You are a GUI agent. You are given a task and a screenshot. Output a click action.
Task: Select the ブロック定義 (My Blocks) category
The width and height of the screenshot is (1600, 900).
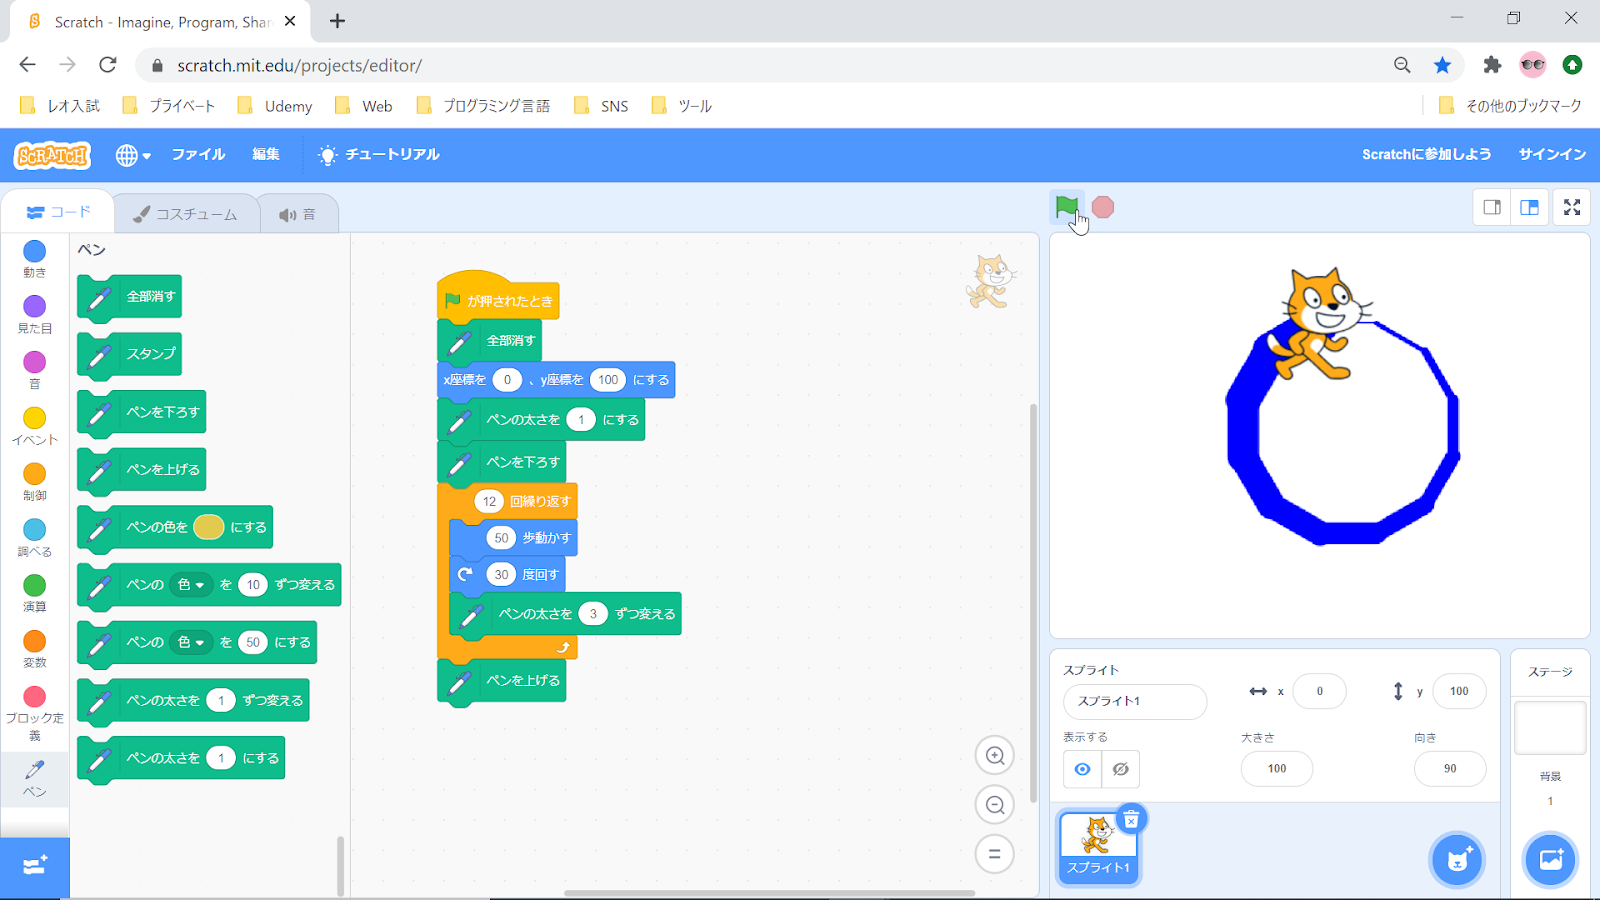34,713
